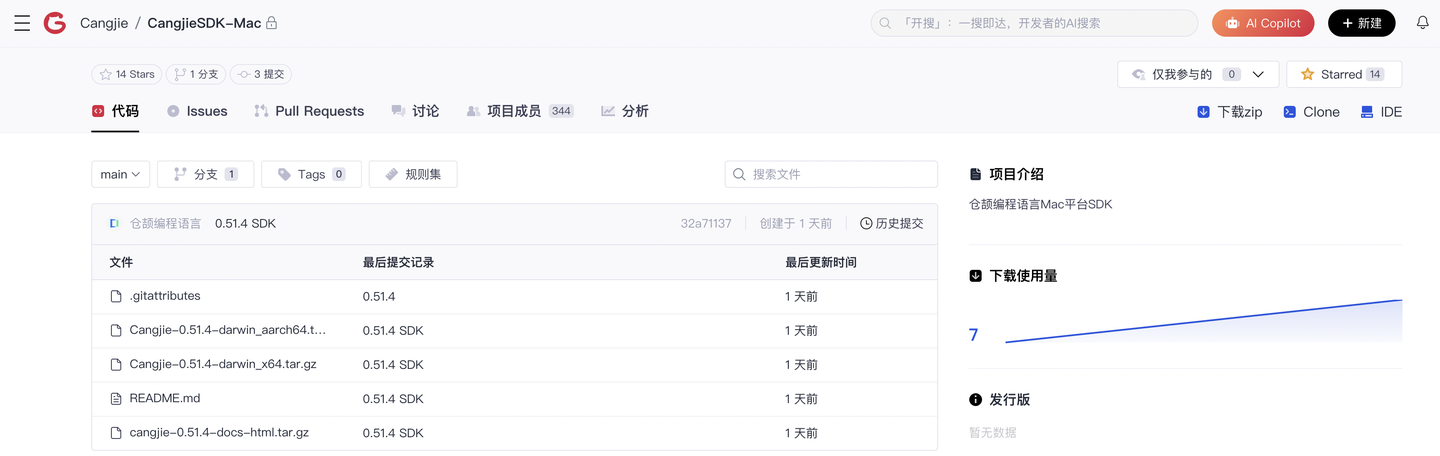Open the Clone terminal icon
Viewport: 1440px width, 456px height.
tap(1290, 112)
